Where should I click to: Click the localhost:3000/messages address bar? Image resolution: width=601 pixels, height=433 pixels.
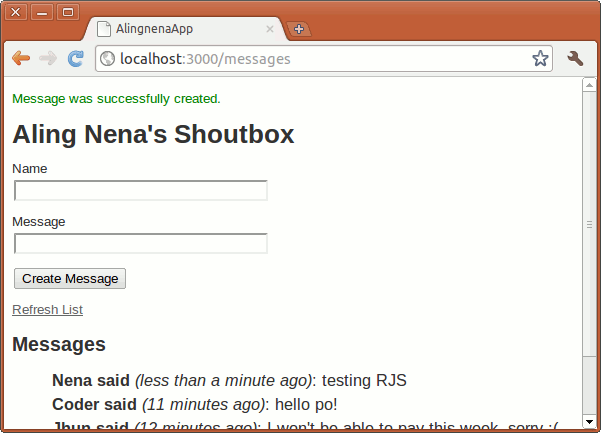point(320,59)
